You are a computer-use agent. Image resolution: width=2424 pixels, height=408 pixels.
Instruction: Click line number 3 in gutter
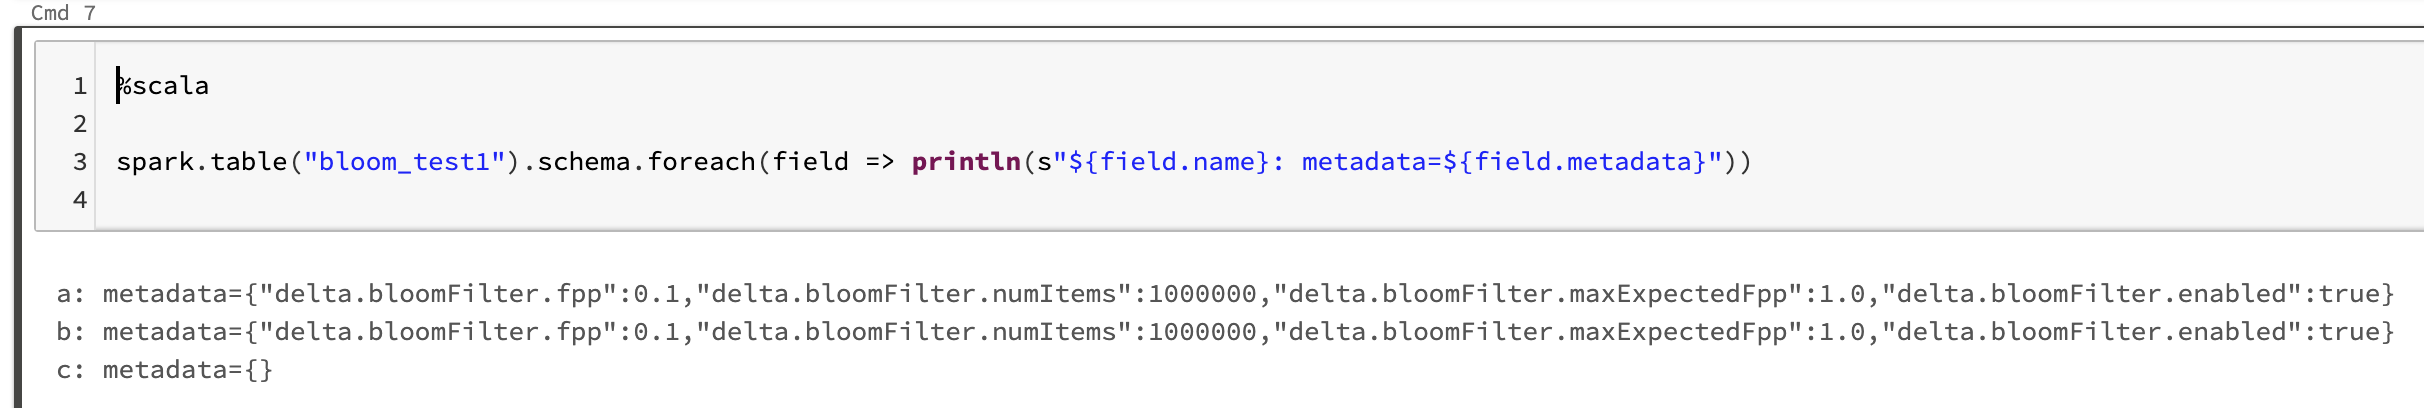click(x=80, y=162)
